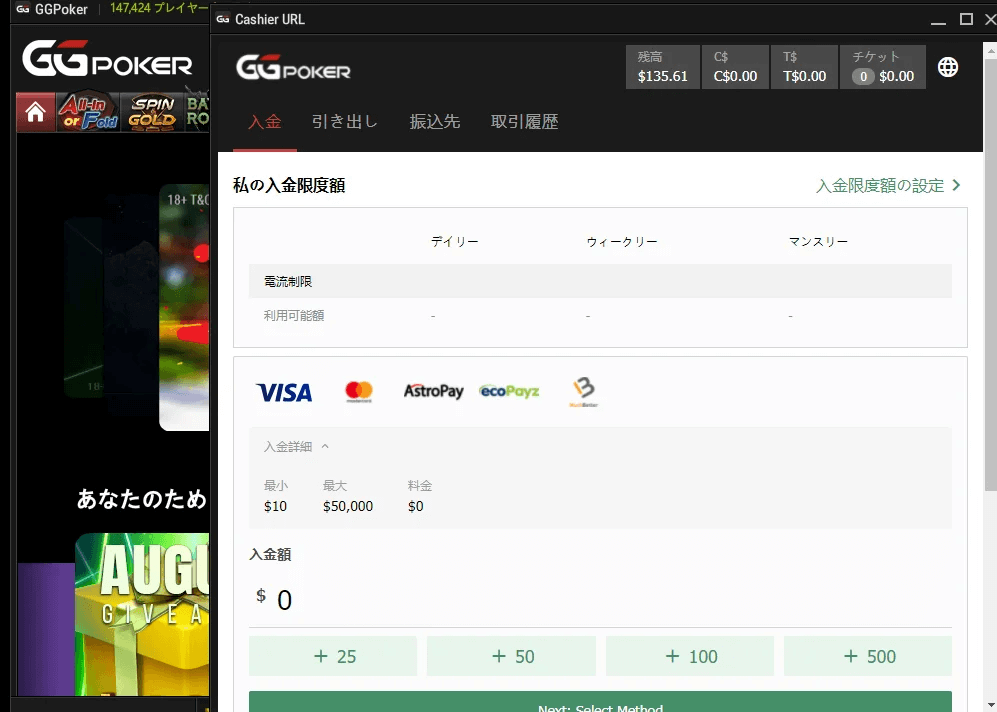Open 入金限度額の設定 link
The image size is (997, 712).
(888, 186)
